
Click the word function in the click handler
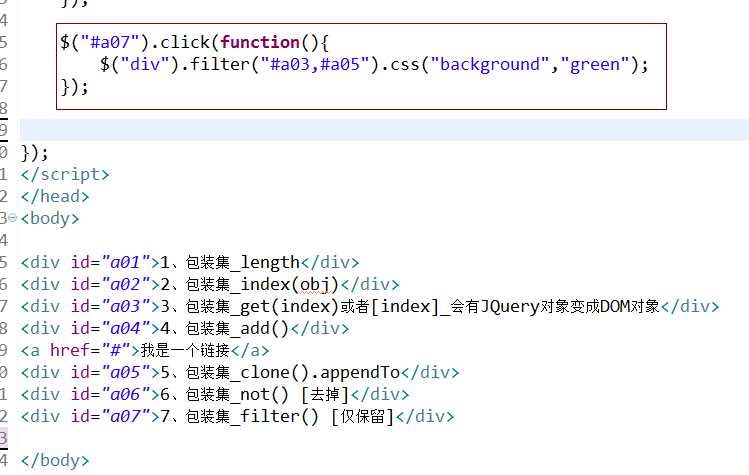click(x=260, y=43)
